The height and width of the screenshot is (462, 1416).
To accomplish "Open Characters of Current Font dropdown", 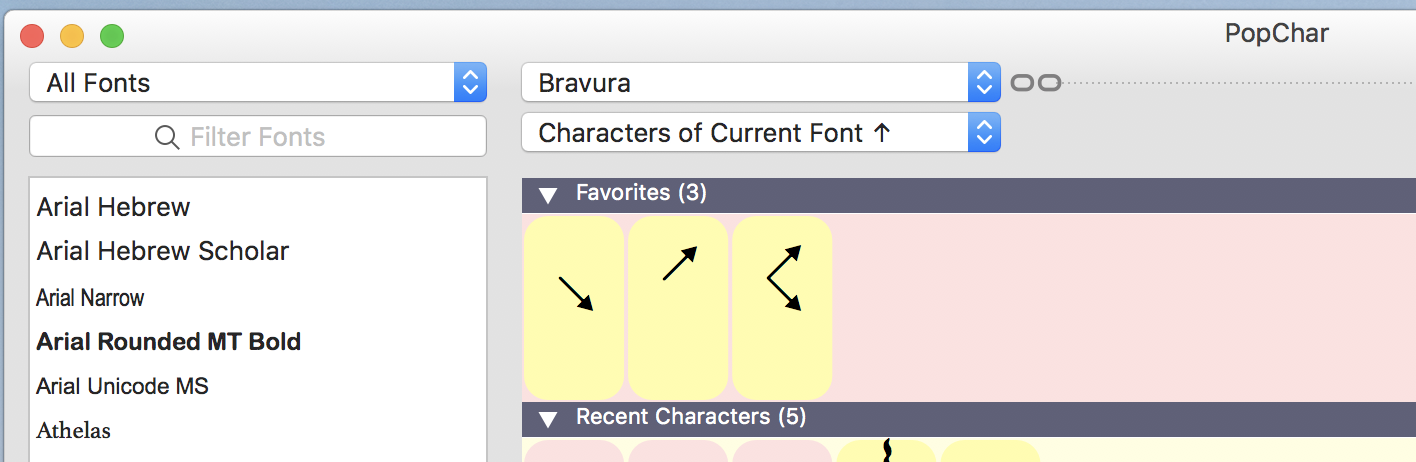I will coord(760,133).
